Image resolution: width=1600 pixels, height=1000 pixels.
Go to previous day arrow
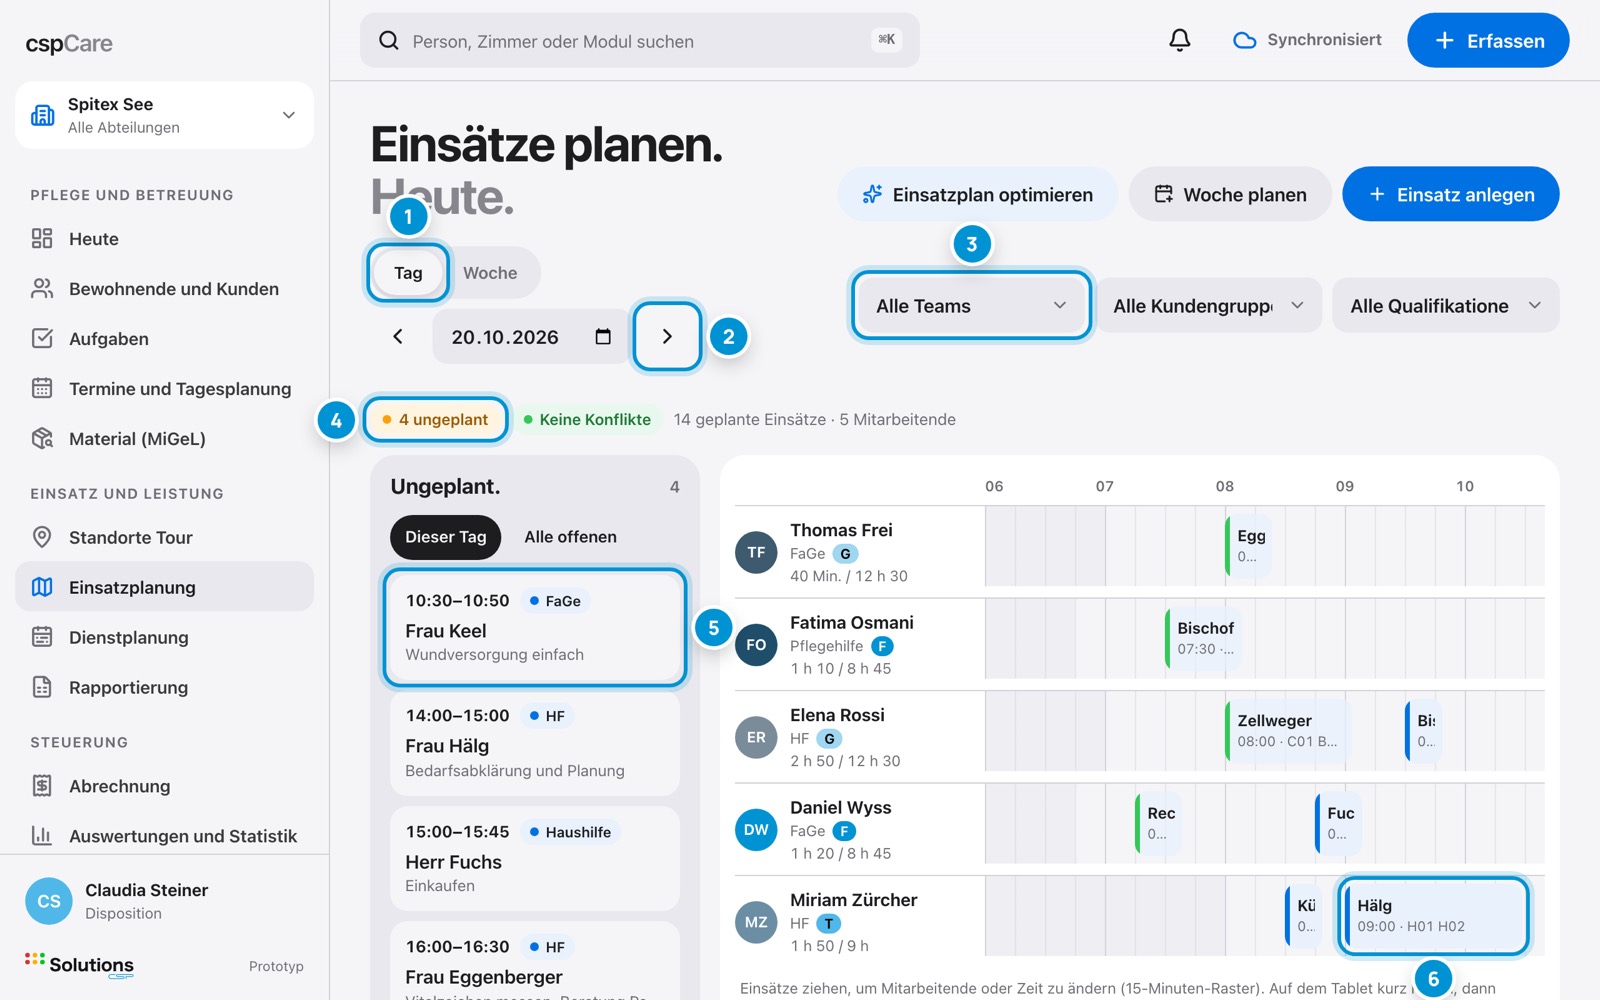click(398, 337)
